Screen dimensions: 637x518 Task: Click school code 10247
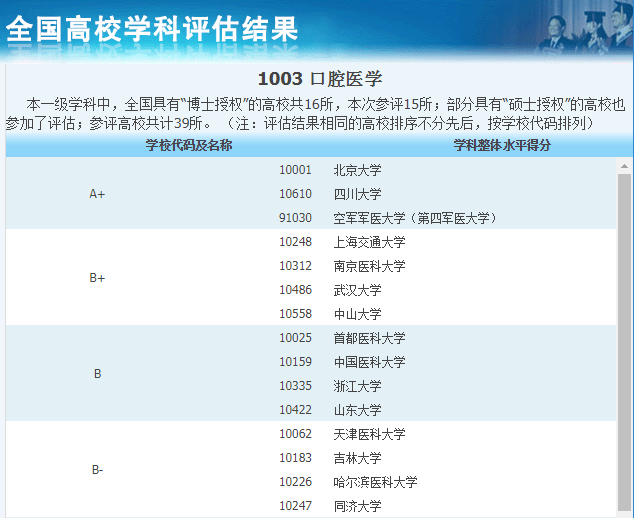295,505
